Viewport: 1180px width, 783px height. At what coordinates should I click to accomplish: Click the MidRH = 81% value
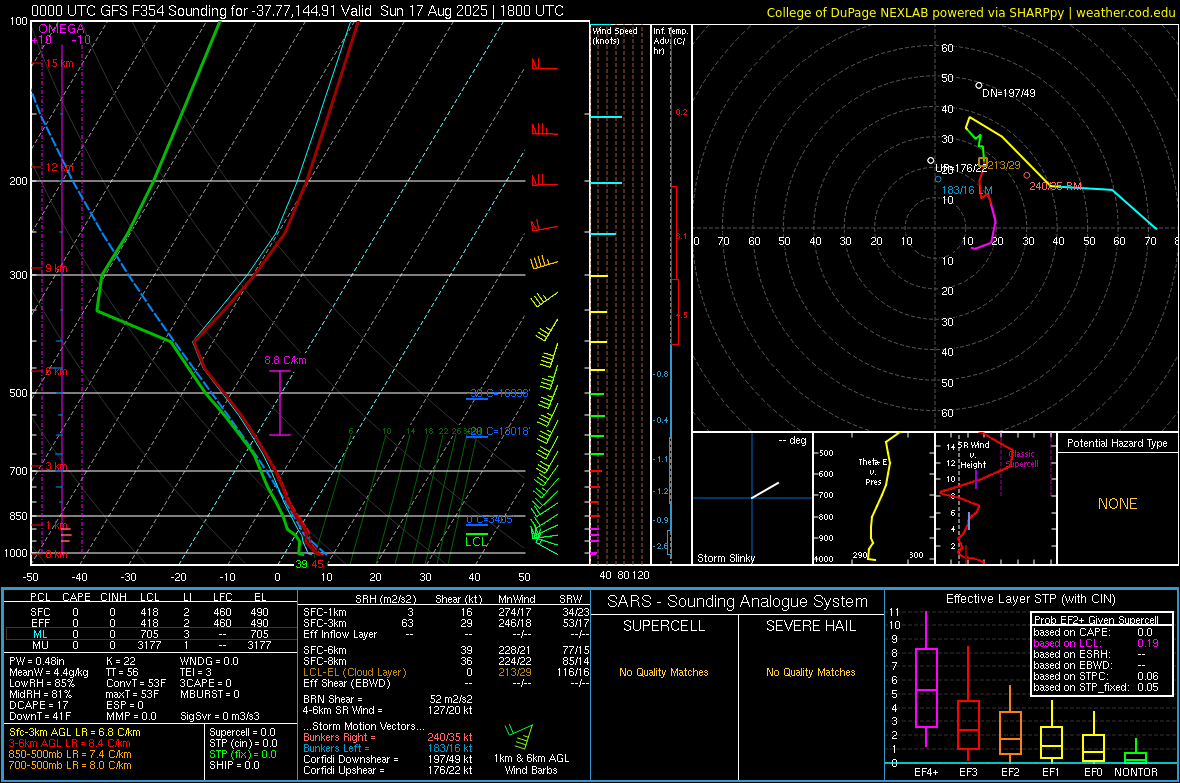coord(41,694)
